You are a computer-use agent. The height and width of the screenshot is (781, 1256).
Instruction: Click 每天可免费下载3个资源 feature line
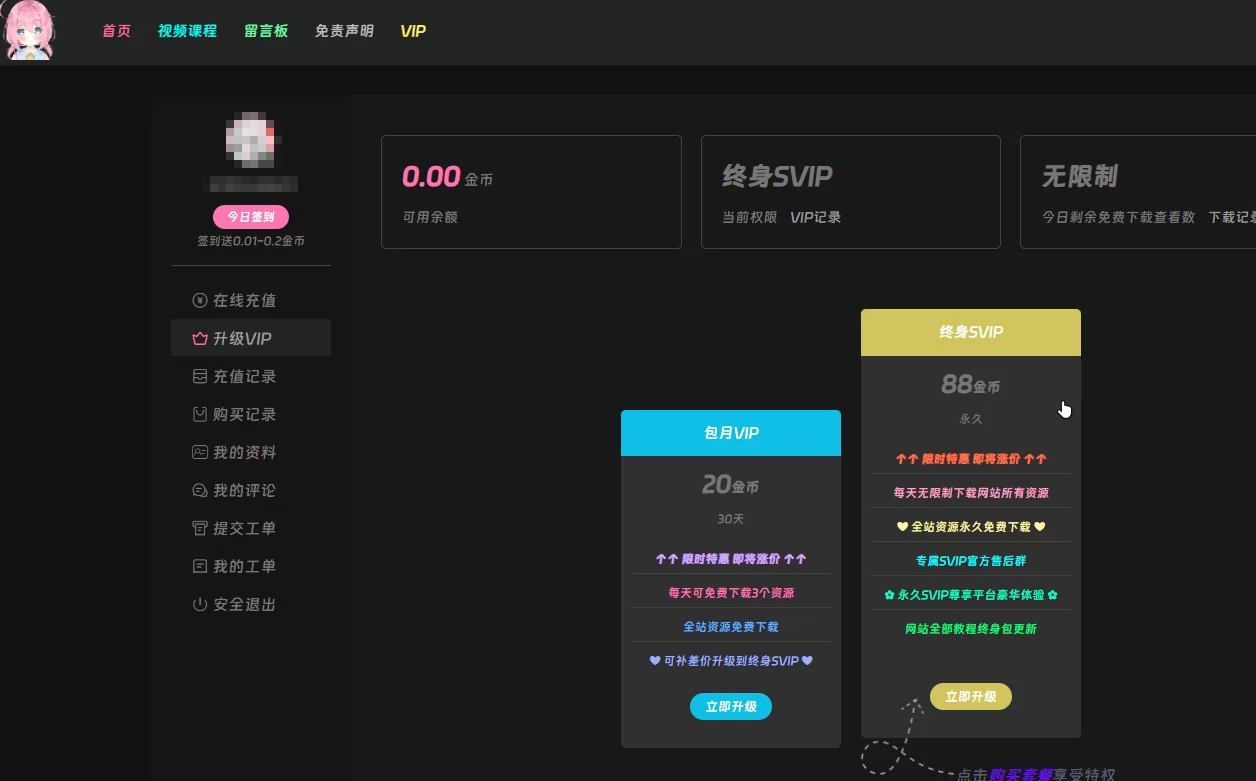(x=731, y=593)
